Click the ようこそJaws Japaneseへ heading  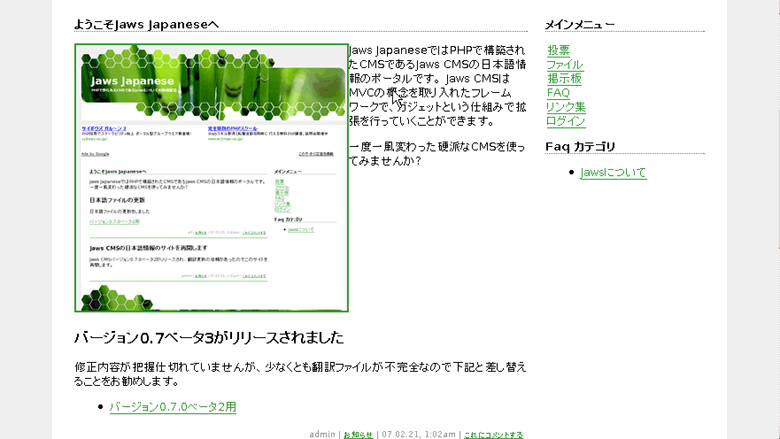coord(146,24)
